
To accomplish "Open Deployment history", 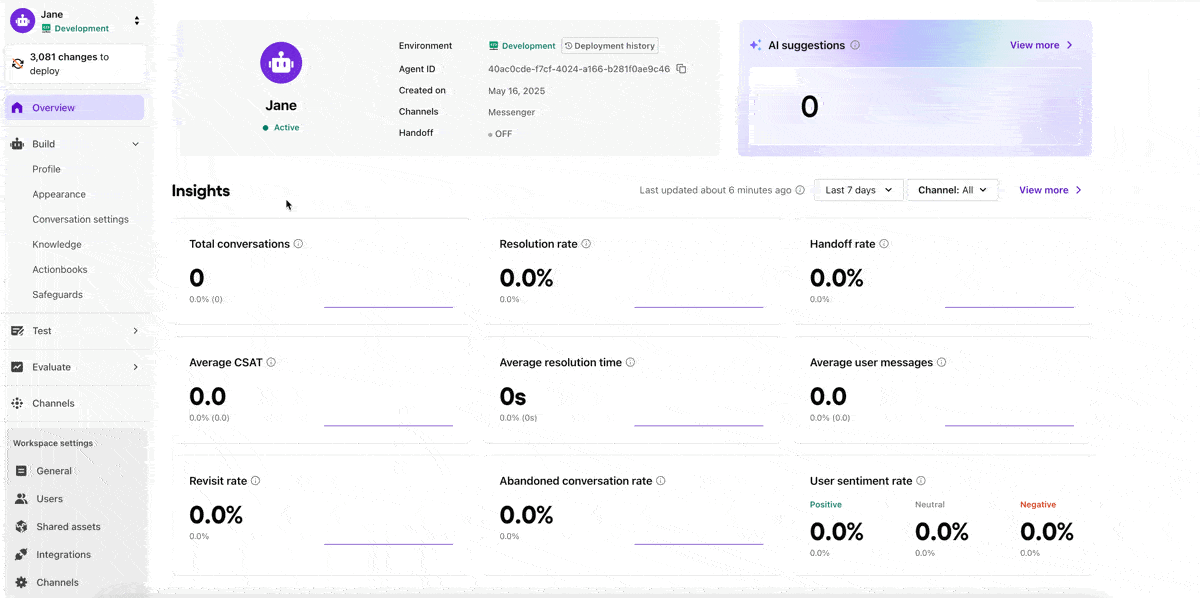I will pos(610,45).
